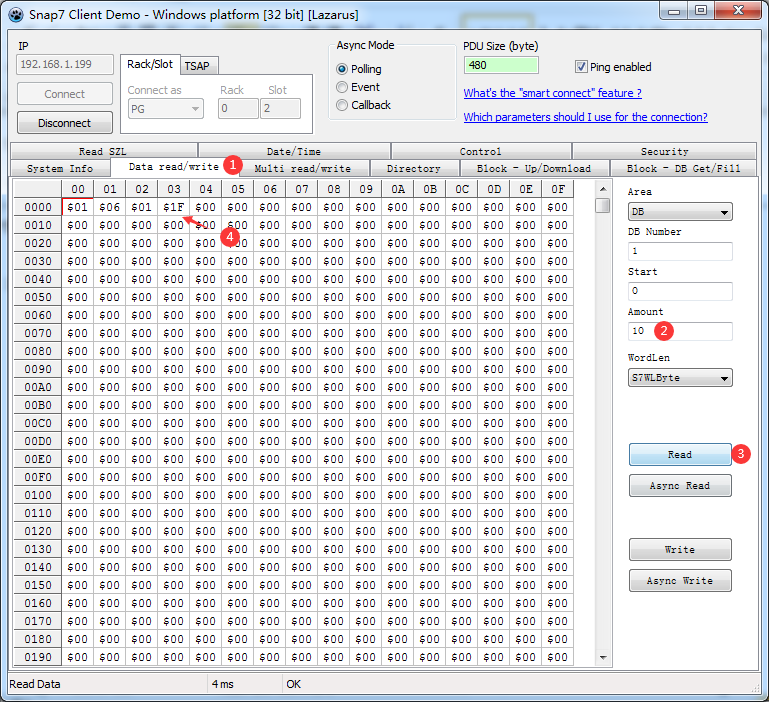Click the Amount input field

click(680, 331)
